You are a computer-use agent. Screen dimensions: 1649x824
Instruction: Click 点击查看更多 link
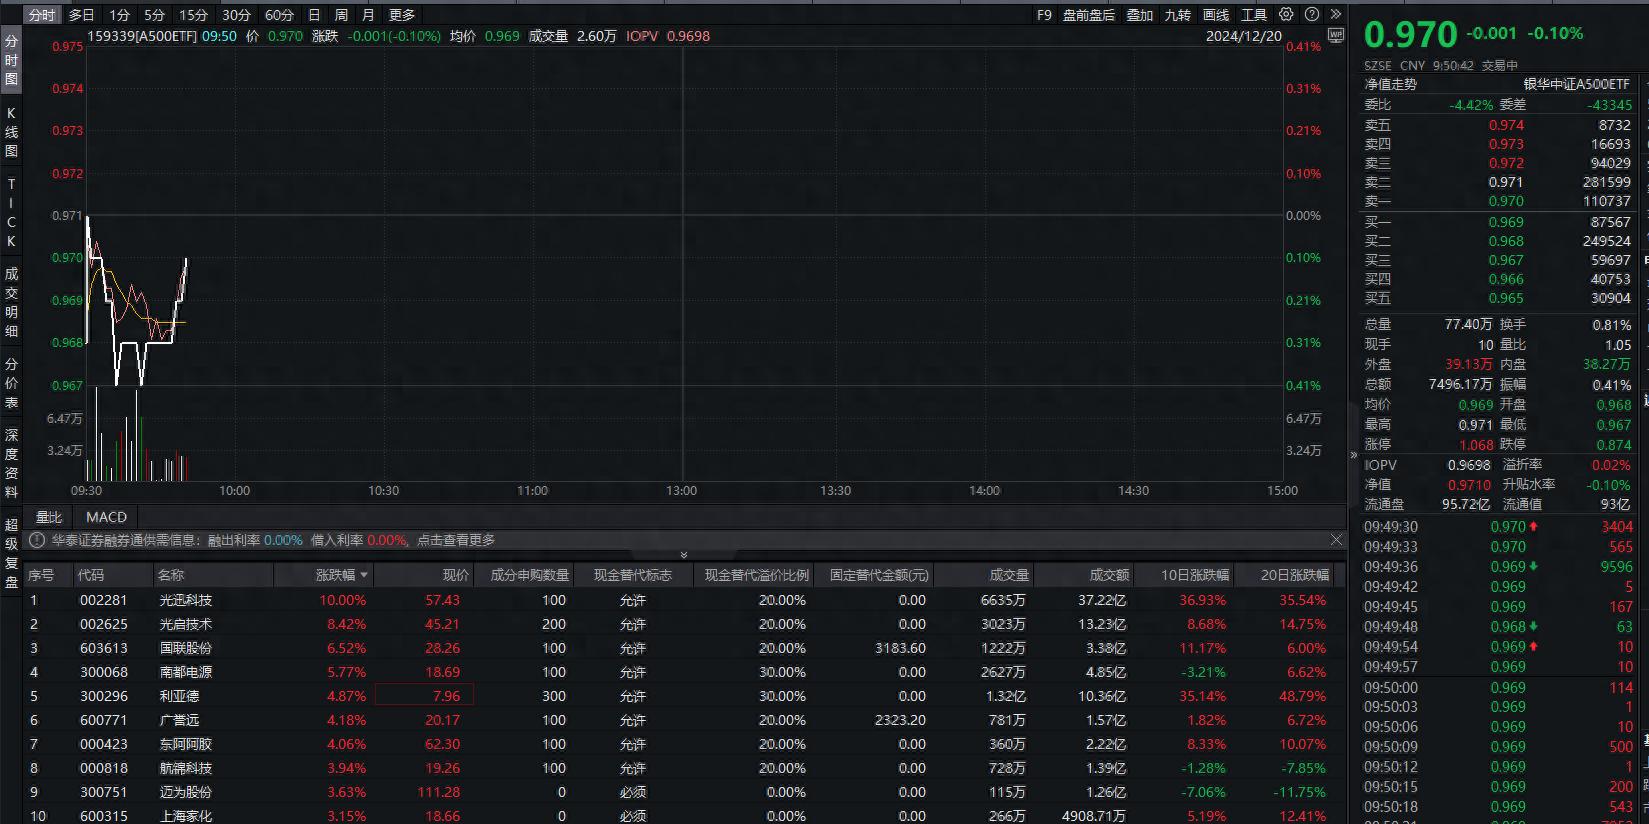(456, 540)
